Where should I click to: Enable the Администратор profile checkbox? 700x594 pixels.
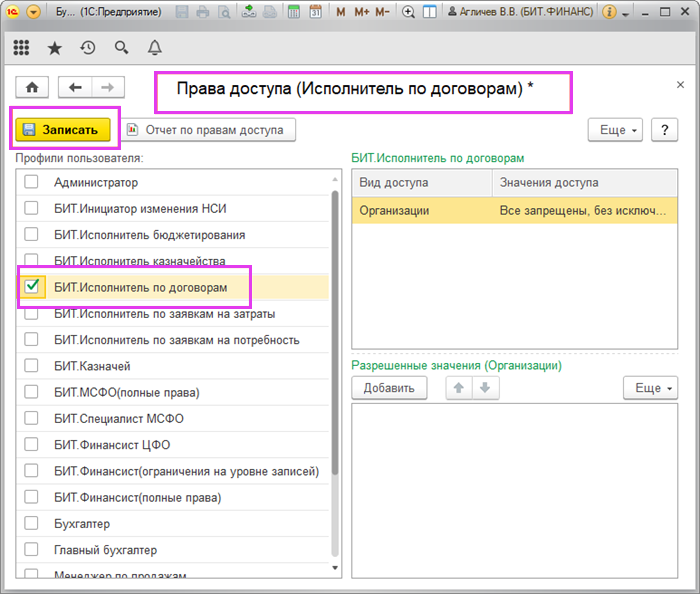[33, 182]
